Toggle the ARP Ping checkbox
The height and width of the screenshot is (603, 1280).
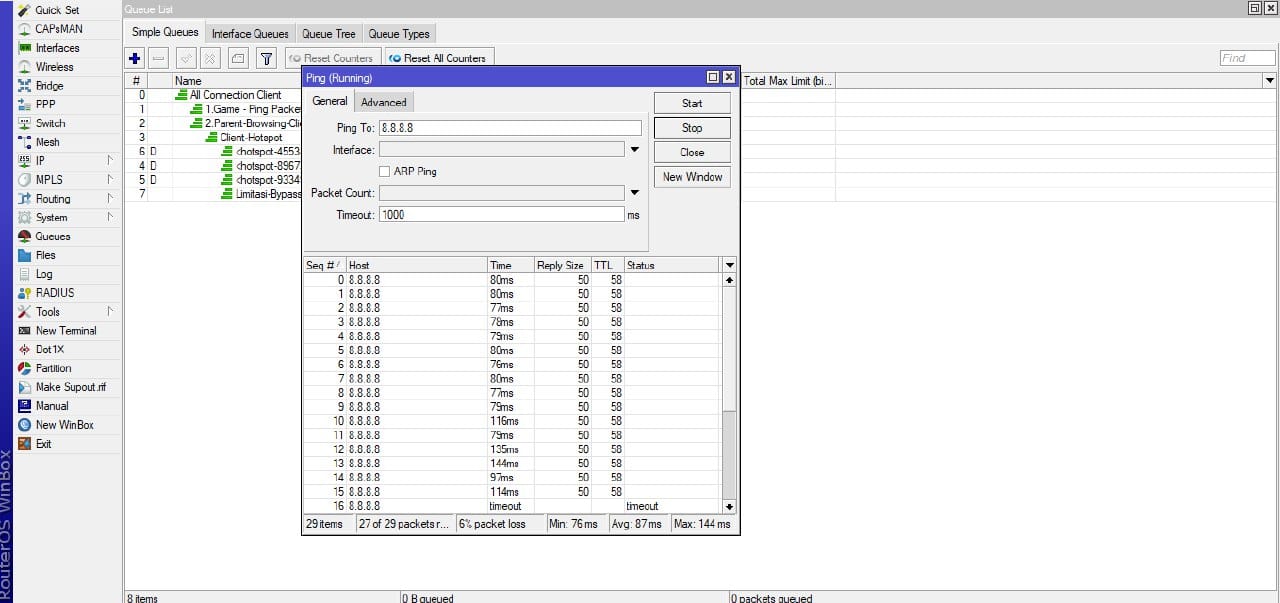click(x=385, y=172)
